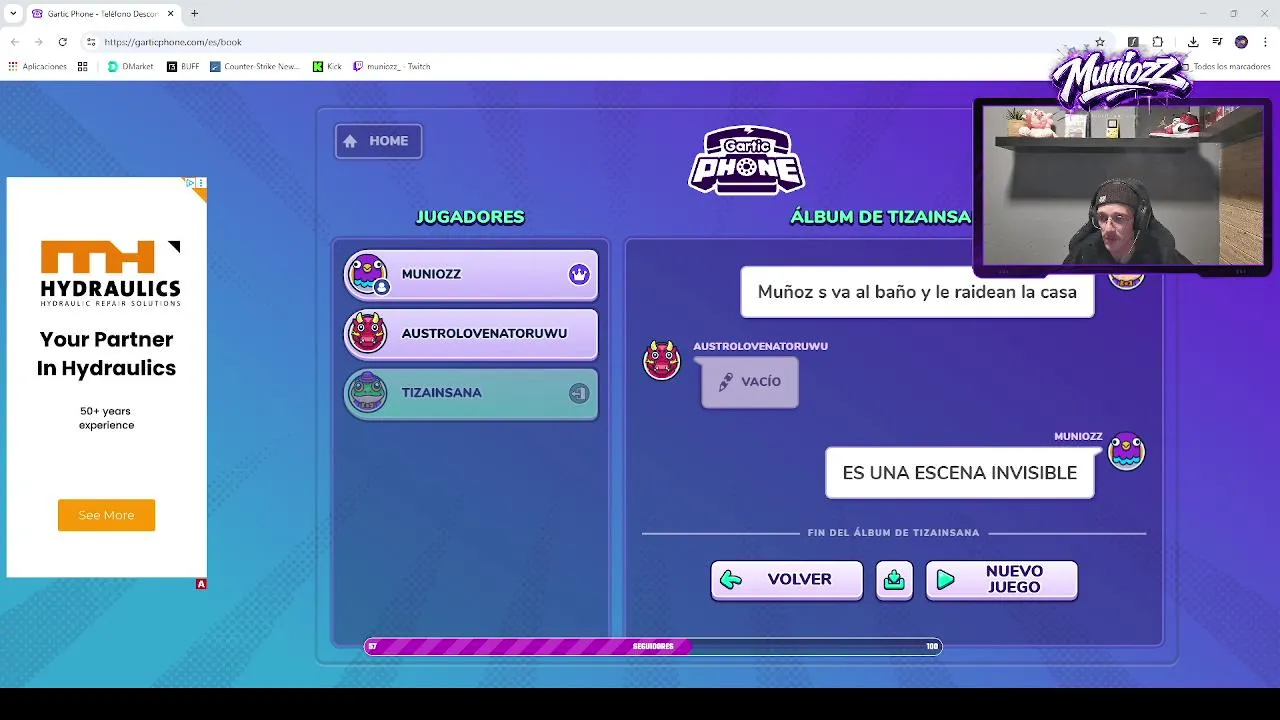
Task: Click the text bubble about Muñoz va al baño
Action: (917, 292)
